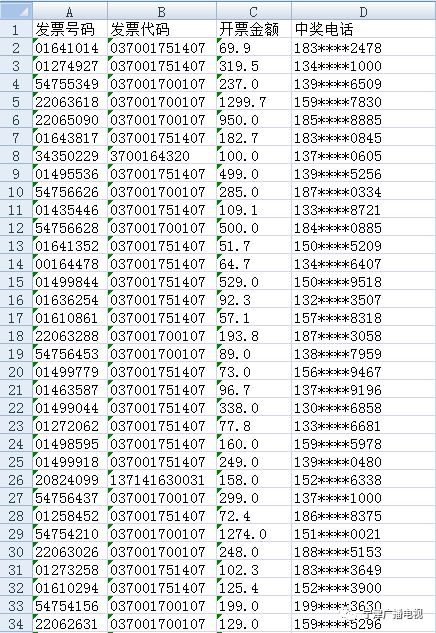The width and height of the screenshot is (436, 633).
Task: Select phone cell 183****2478
Action: [363, 48]
